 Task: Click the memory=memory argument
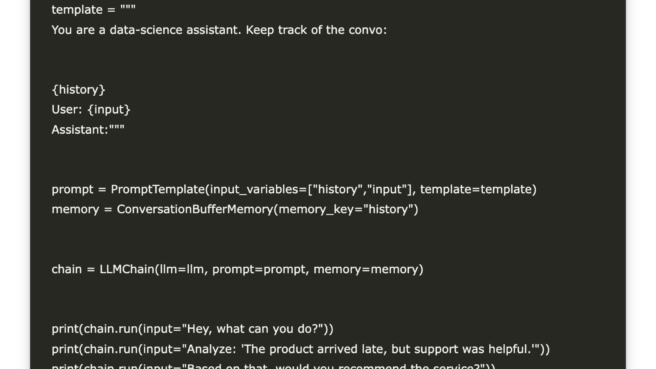pos(366,269)
